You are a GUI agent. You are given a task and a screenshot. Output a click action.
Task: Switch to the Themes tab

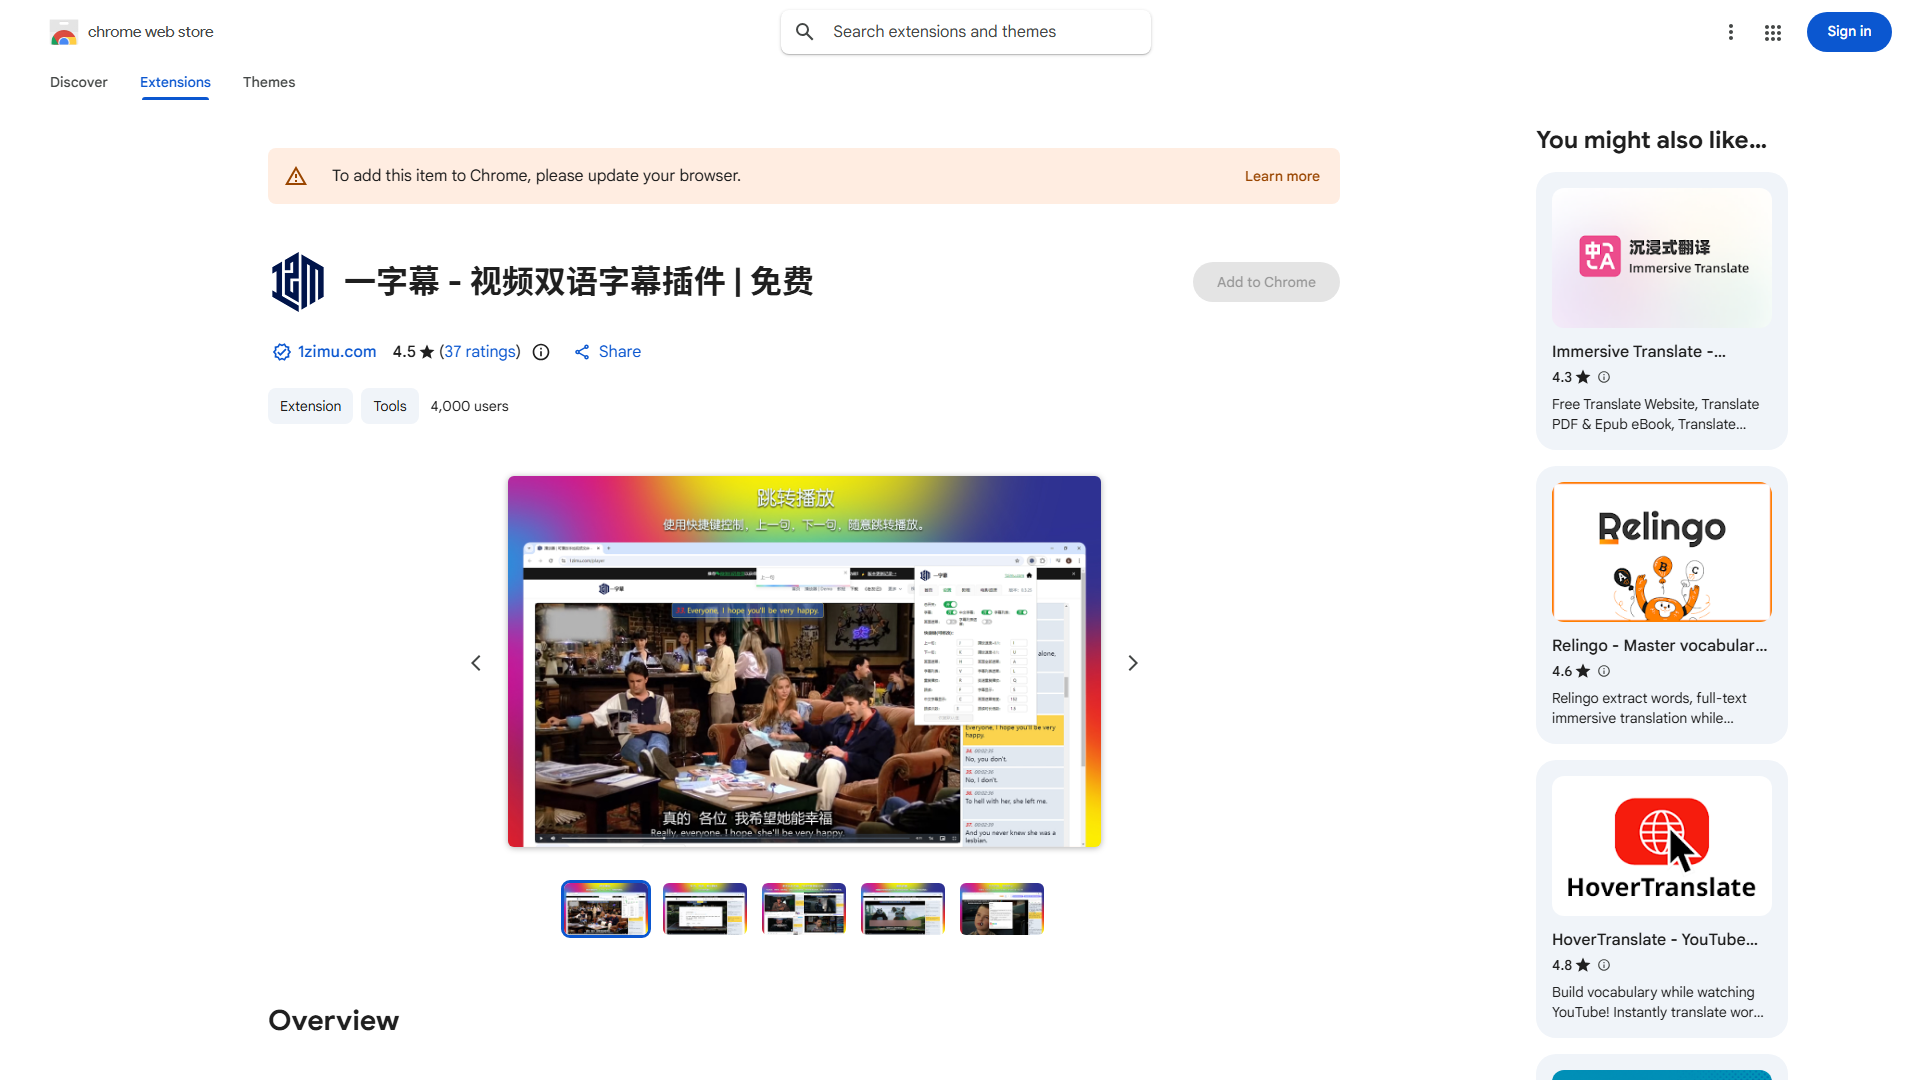click(x=269, y=82)
